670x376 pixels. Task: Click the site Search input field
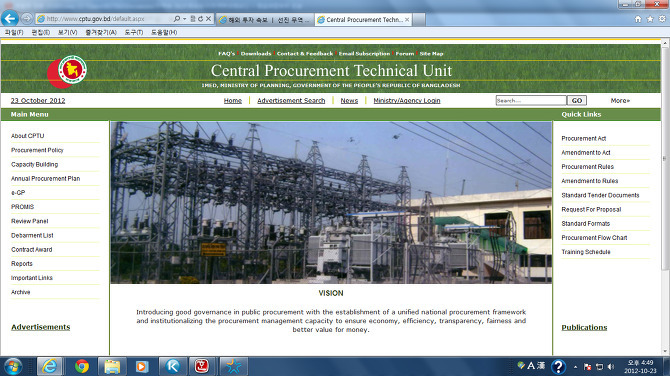pyautogui.click(x=531, y=100)
